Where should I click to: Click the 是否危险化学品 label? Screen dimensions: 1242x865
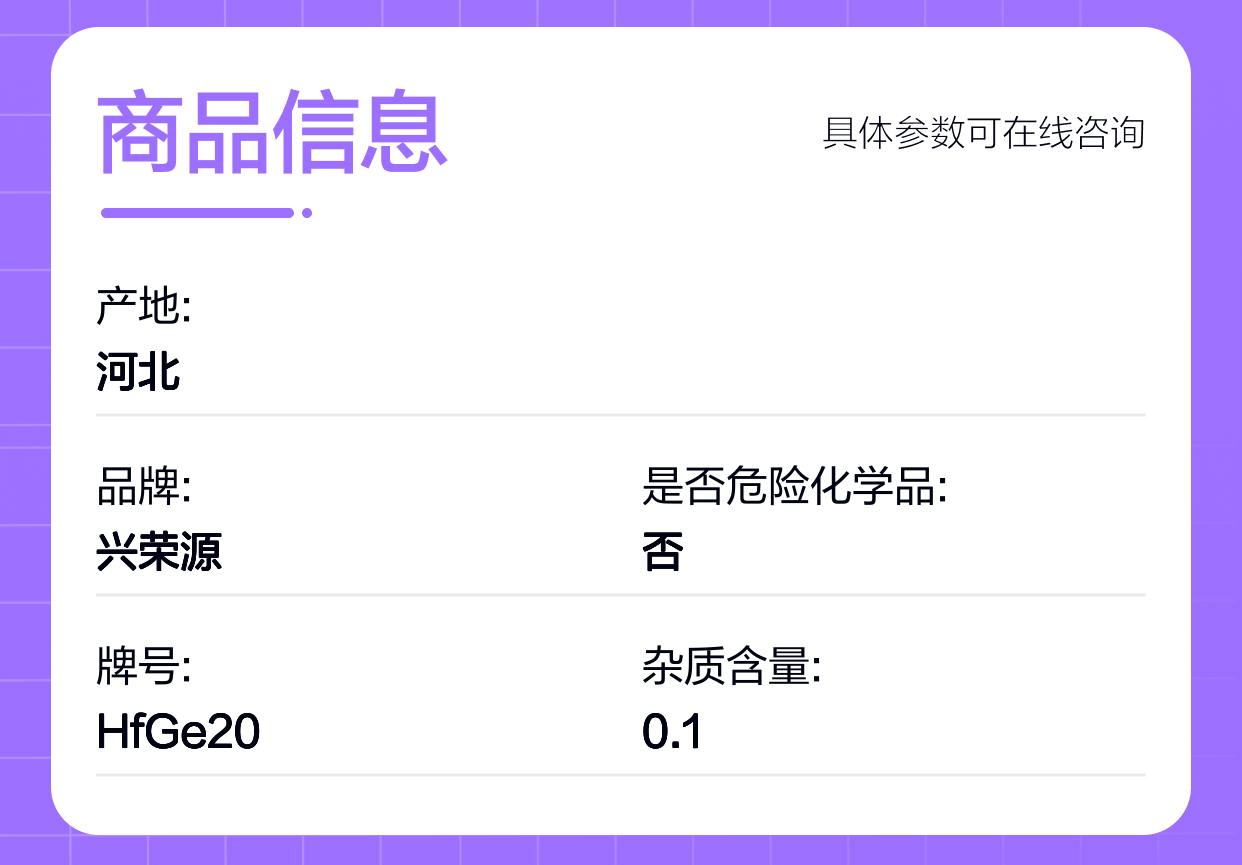pyautogui.click(x=794, y=489)
